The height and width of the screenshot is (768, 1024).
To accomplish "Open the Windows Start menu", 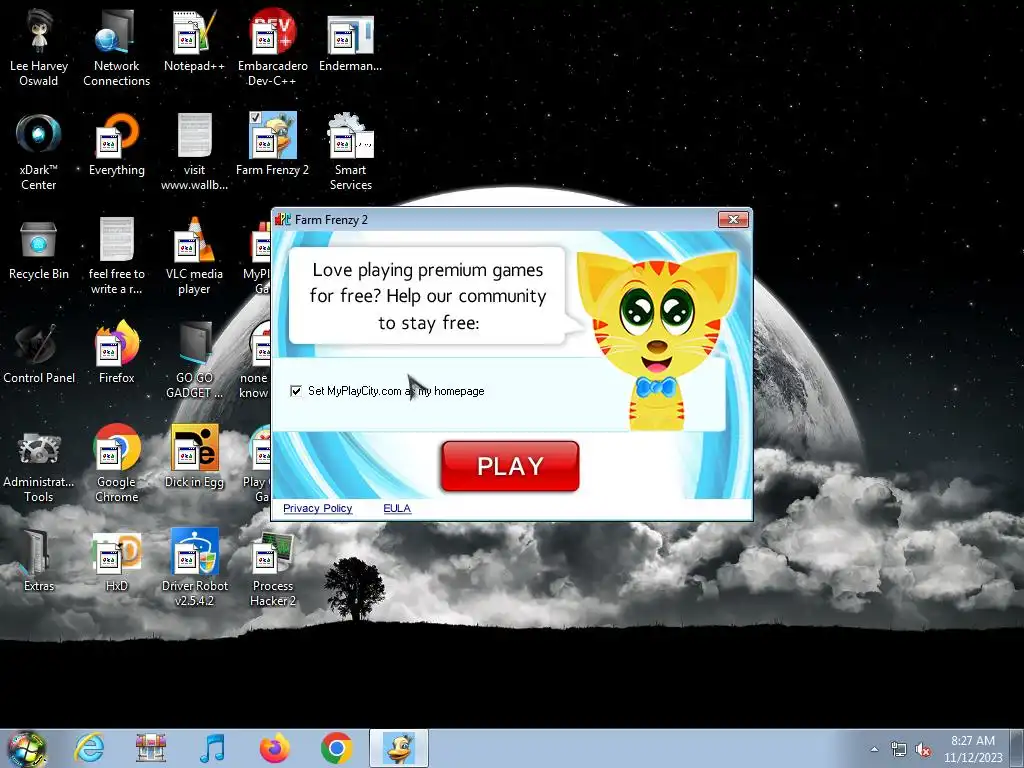I will point(27,748).
